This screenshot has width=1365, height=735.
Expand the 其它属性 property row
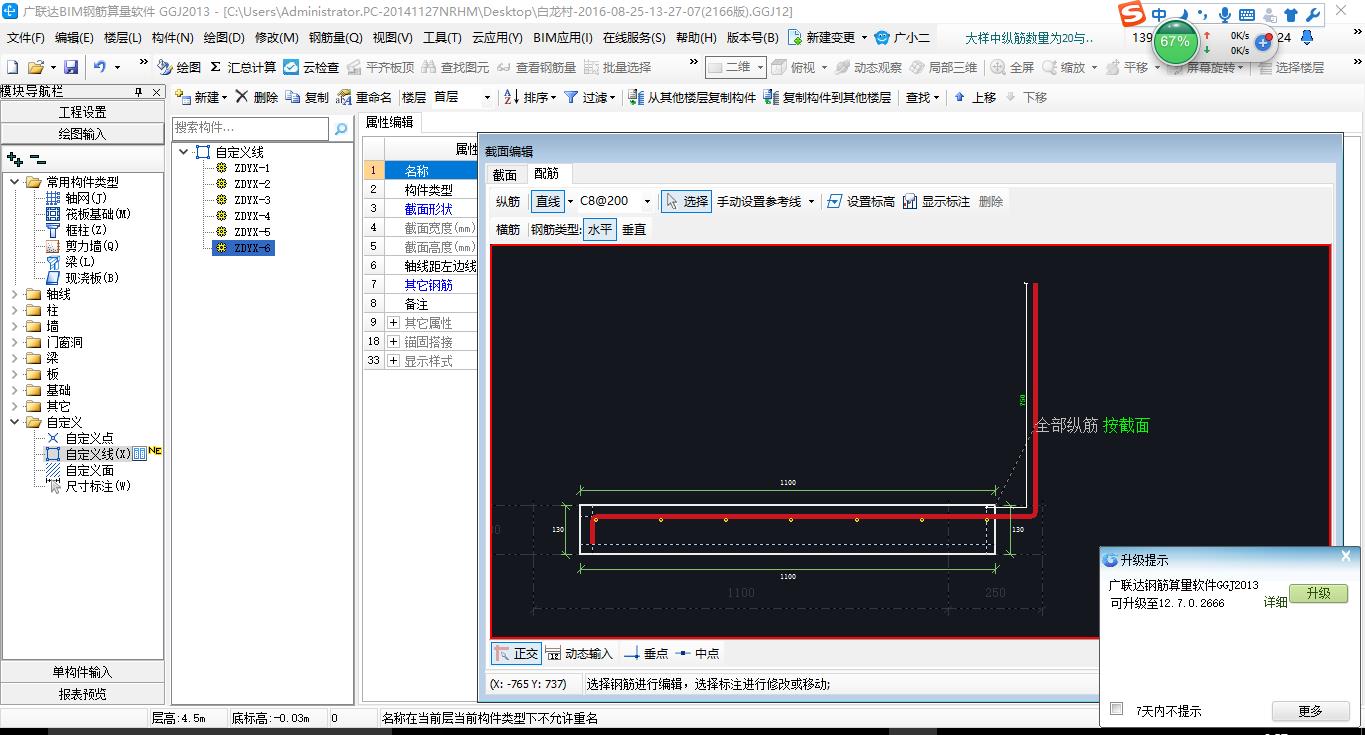394,323
